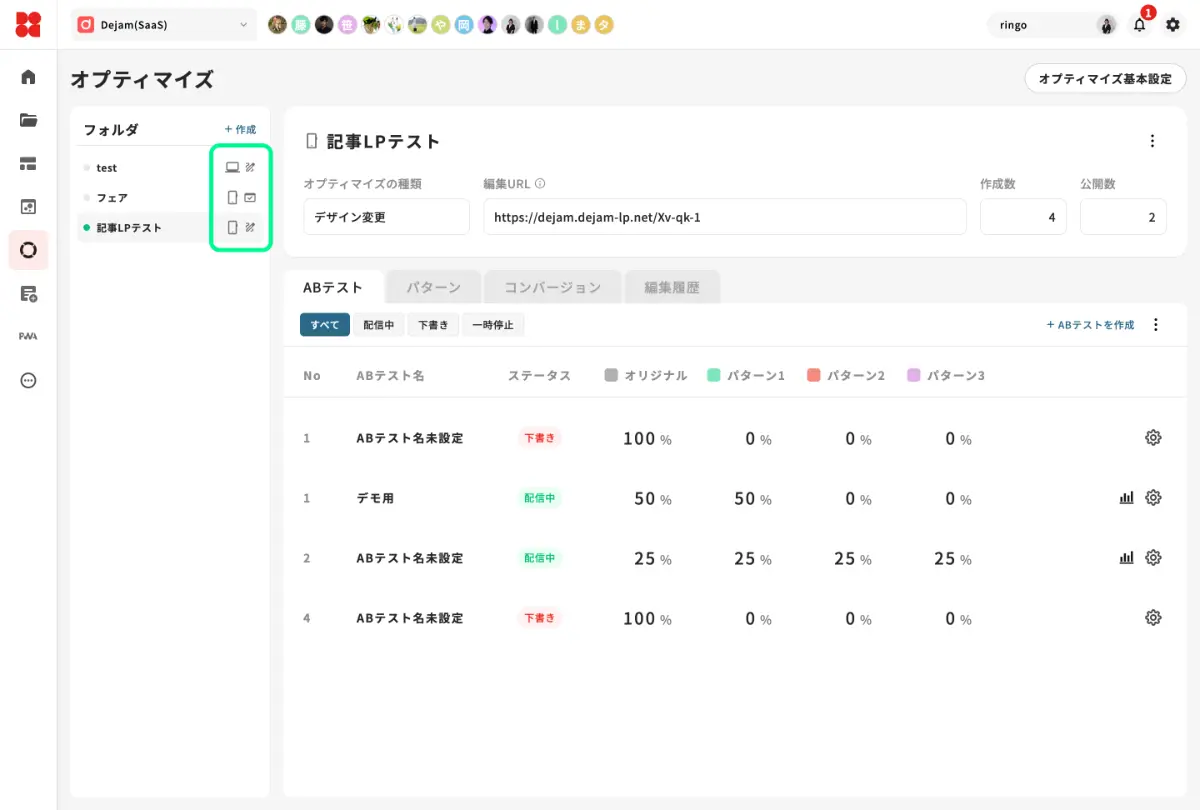Image resolution: width=1200 pixels, height=810 pixels.
Task: Click the red パターン2 legend swatch
Action: (x=814, y=375)
